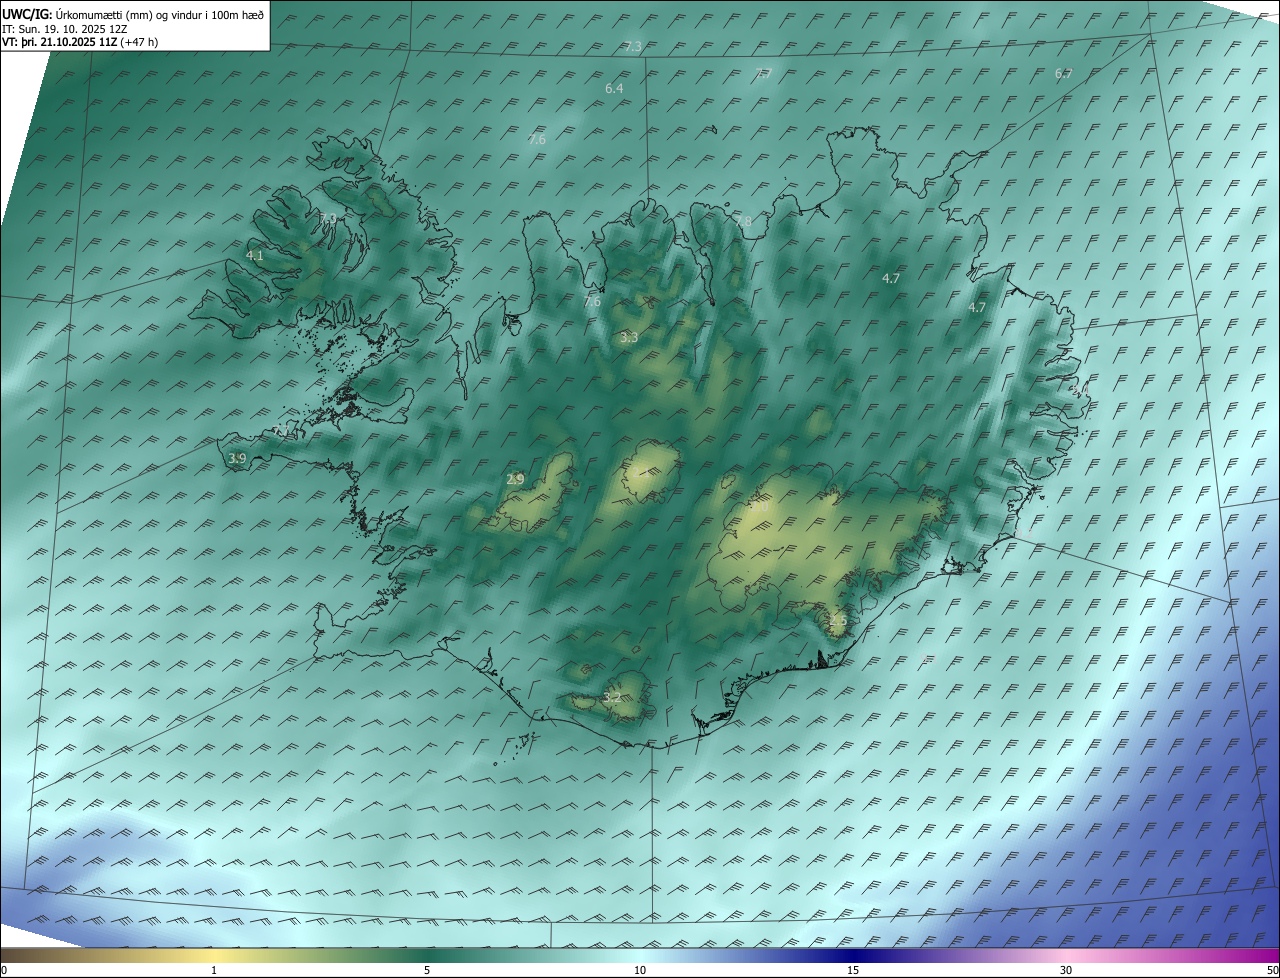1280x978 pixels.
Task: Click the 4.1 value label in the Westfjords
Action: 255,256
